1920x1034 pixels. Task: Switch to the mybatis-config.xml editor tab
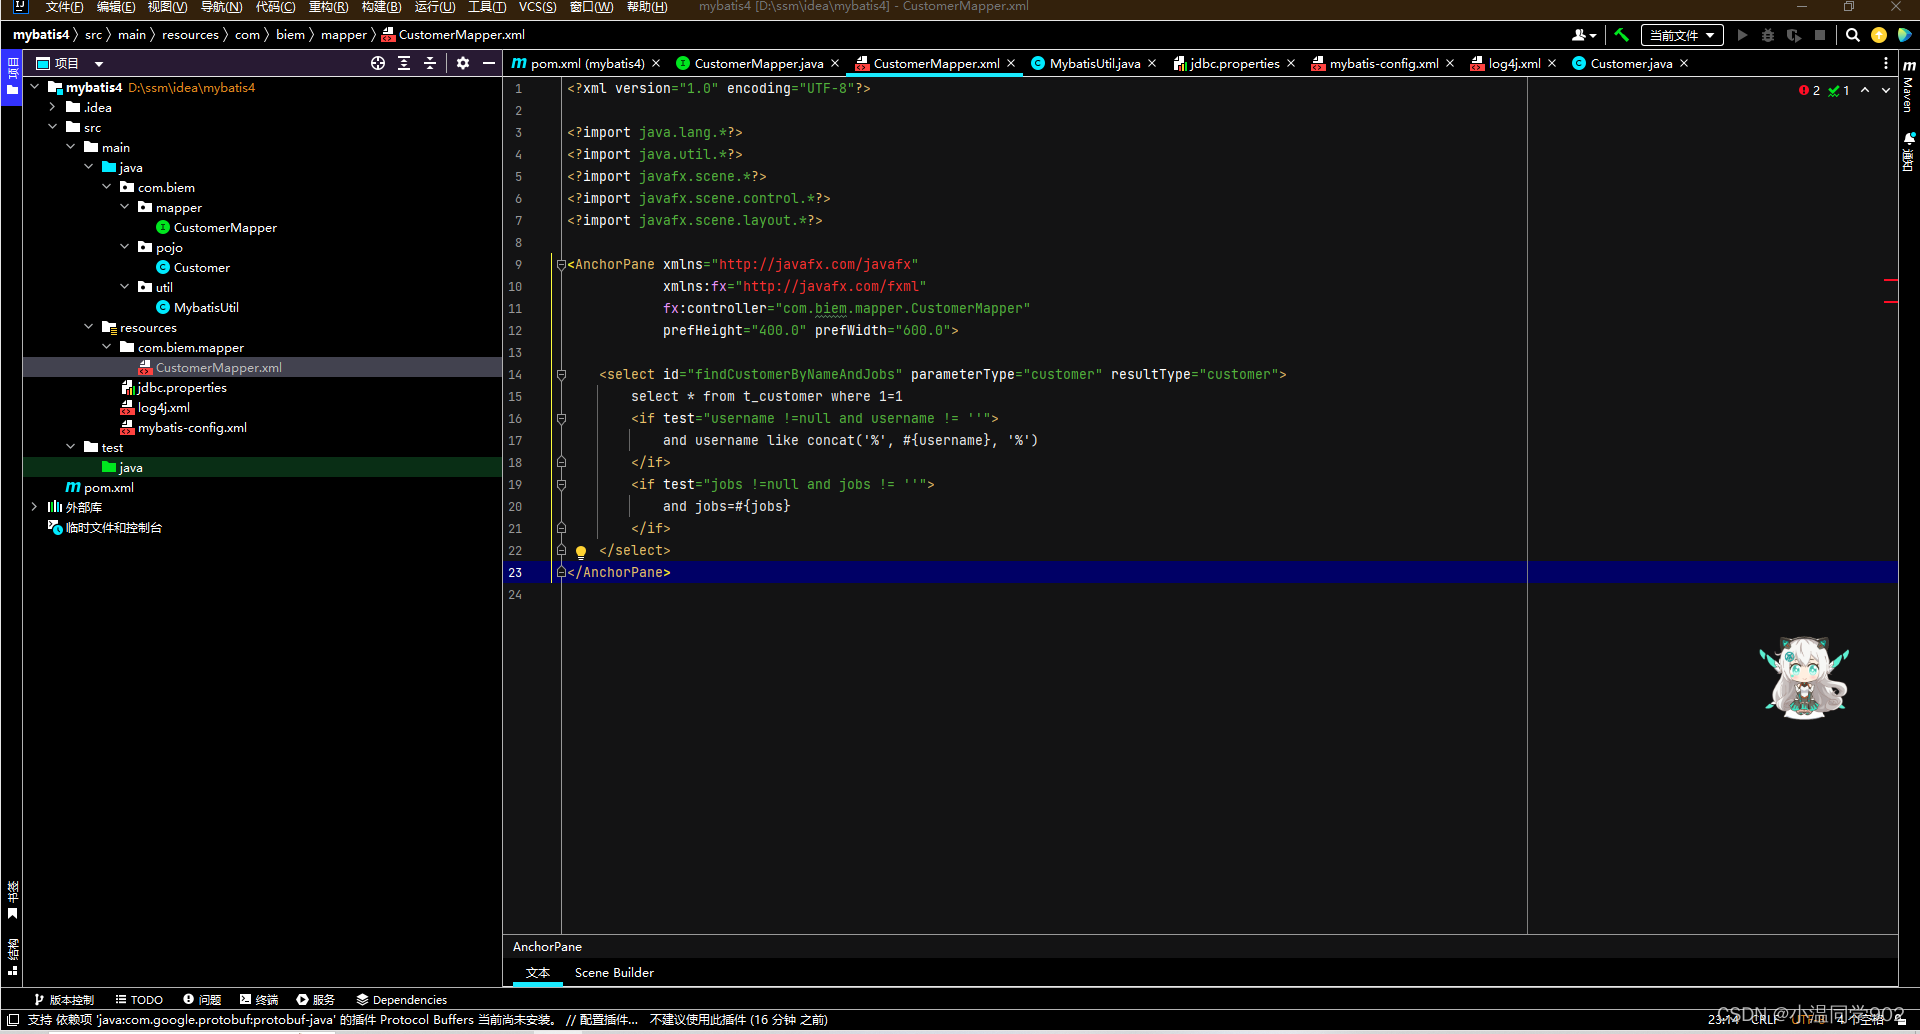tap(1383, 63)
